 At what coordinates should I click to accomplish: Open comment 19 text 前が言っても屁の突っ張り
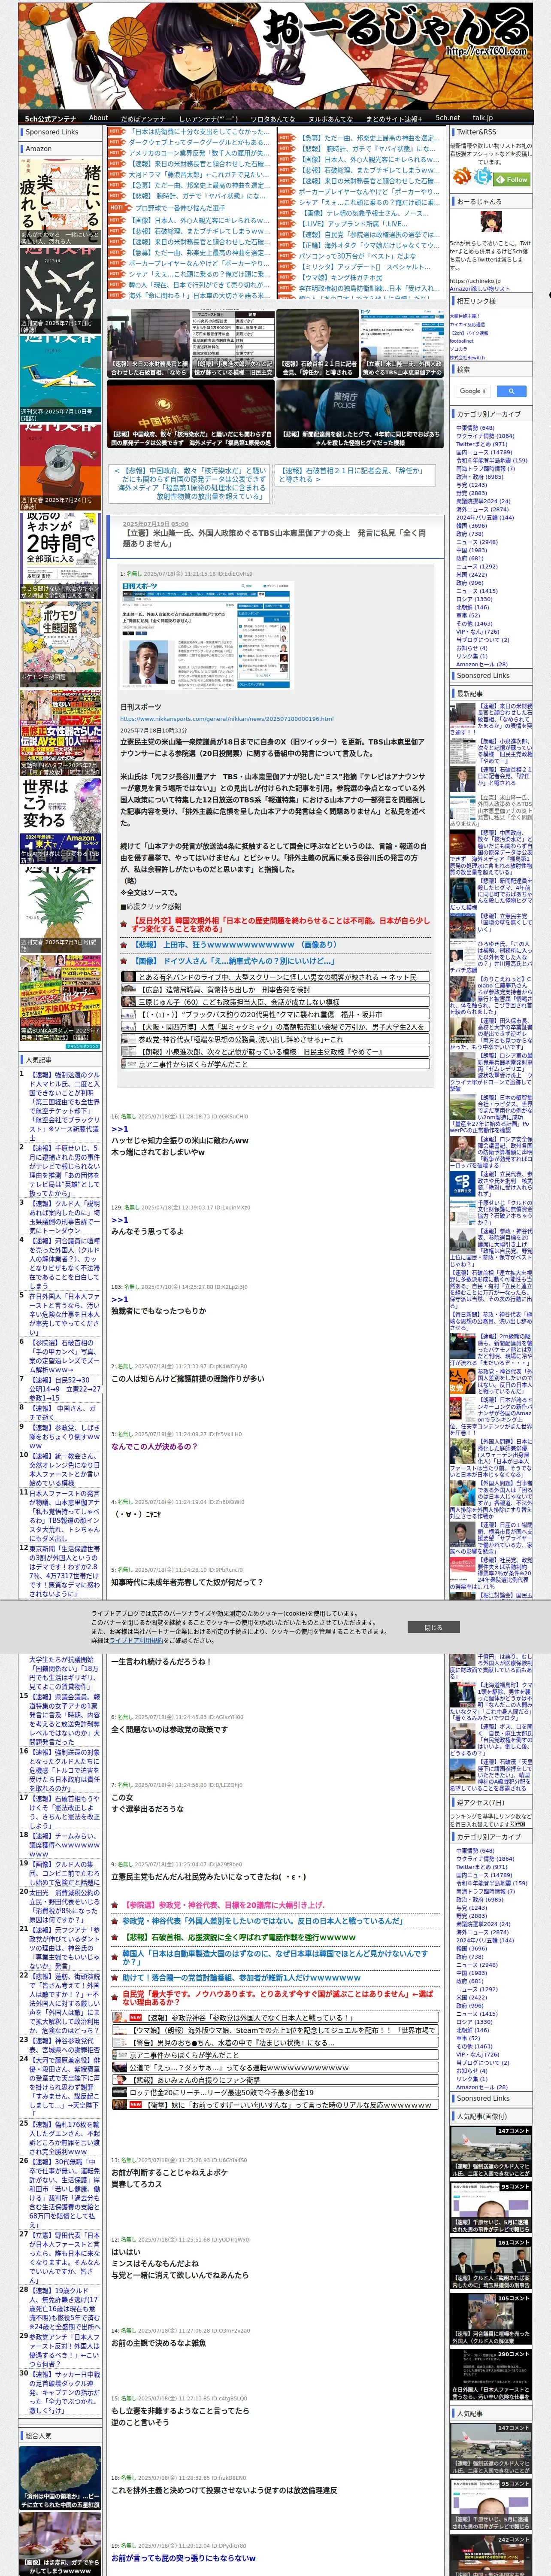click(183, 2558)
